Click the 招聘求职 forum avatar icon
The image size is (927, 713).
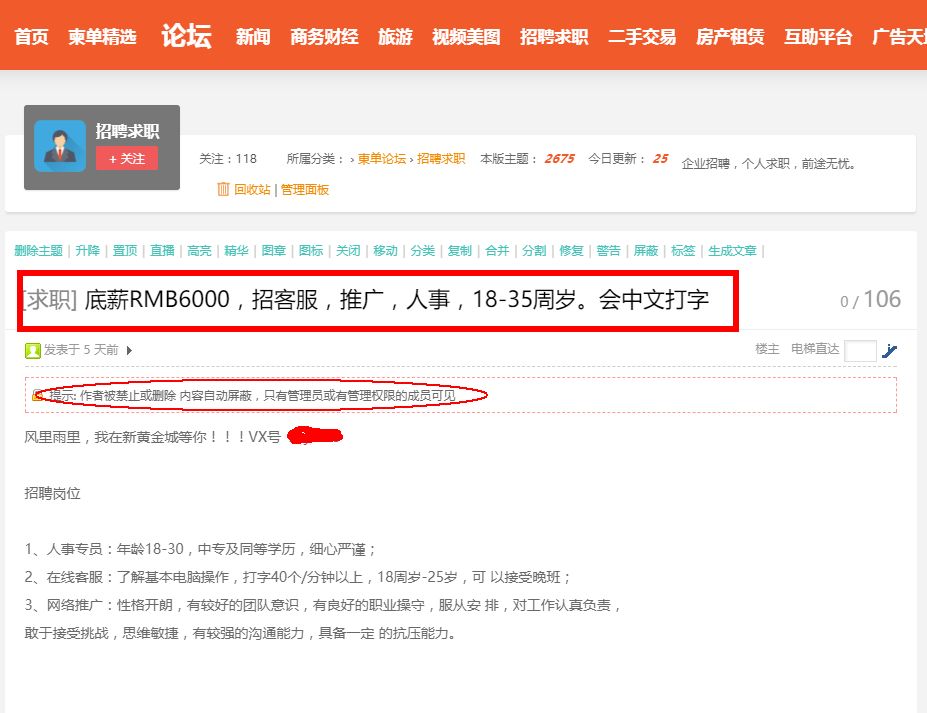(60, 146)
